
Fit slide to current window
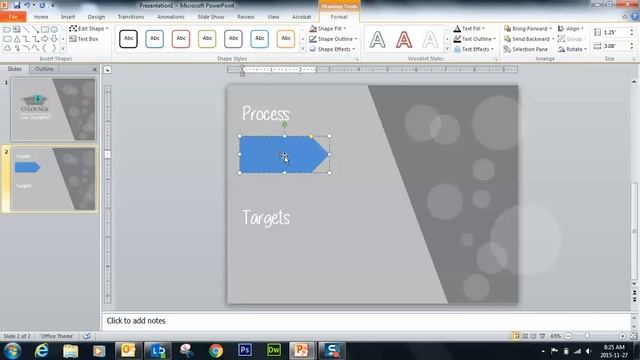point(633,336)
